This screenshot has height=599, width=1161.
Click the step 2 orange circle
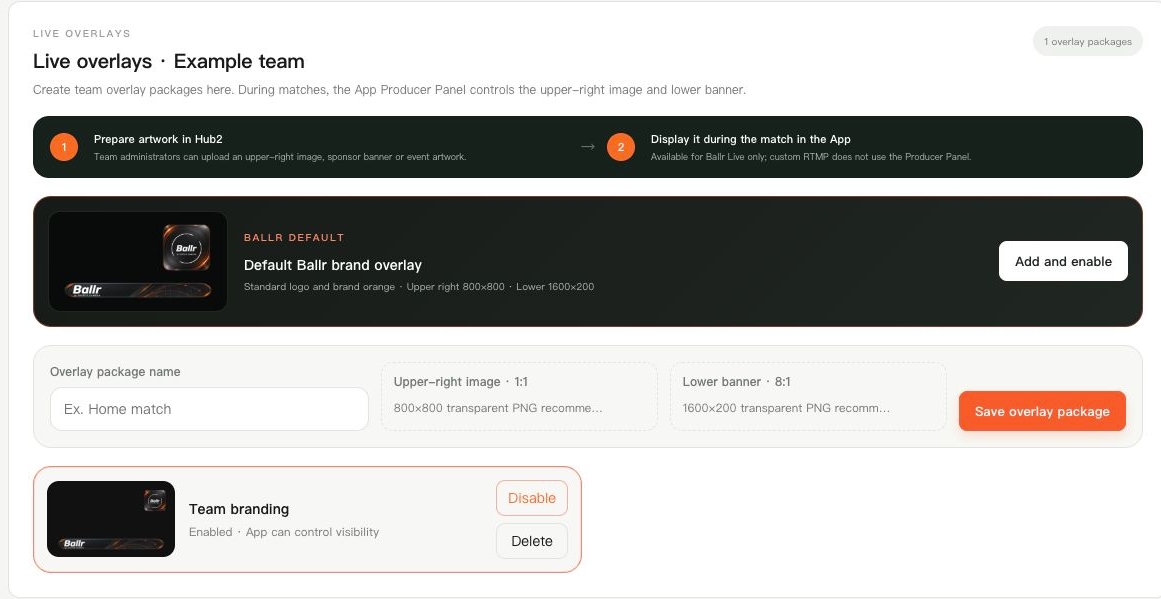coord(620,147)
